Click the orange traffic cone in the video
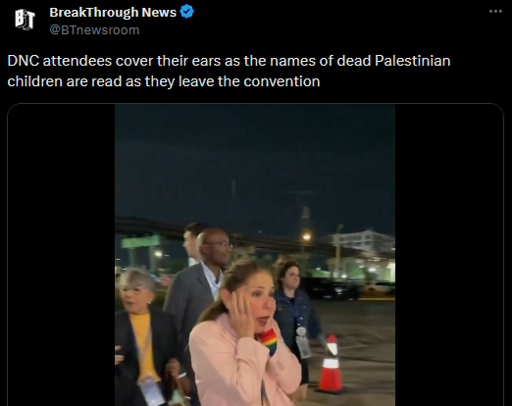 (331, 364)
